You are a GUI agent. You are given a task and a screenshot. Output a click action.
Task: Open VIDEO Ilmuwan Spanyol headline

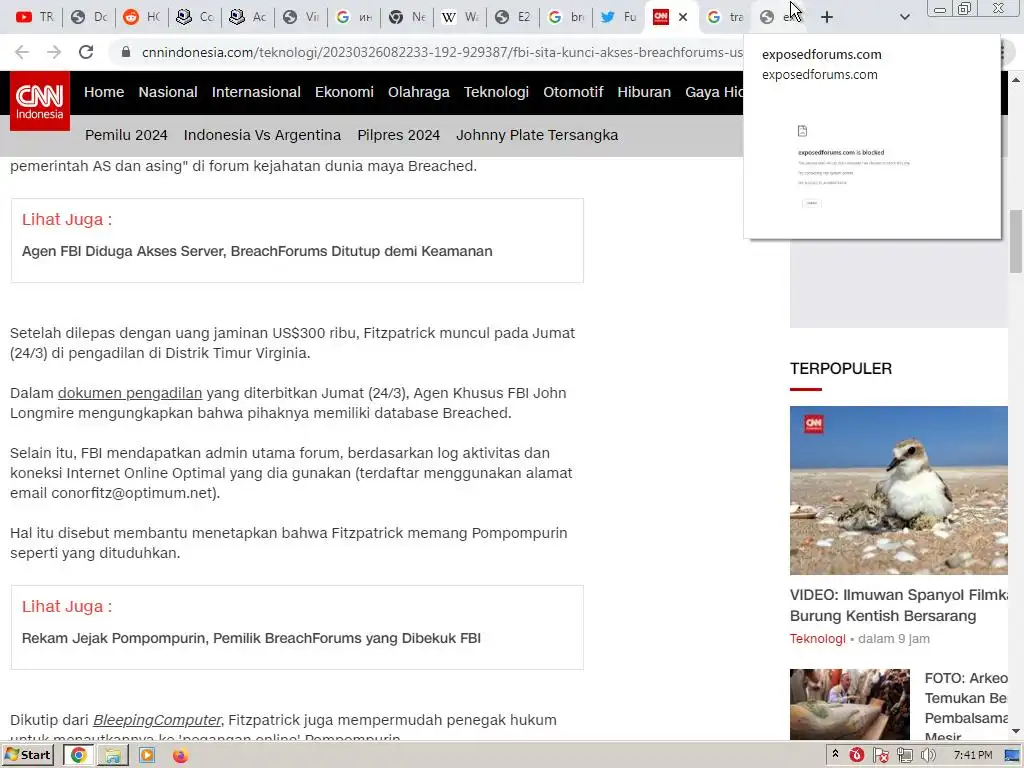click(x=899, y=605)
